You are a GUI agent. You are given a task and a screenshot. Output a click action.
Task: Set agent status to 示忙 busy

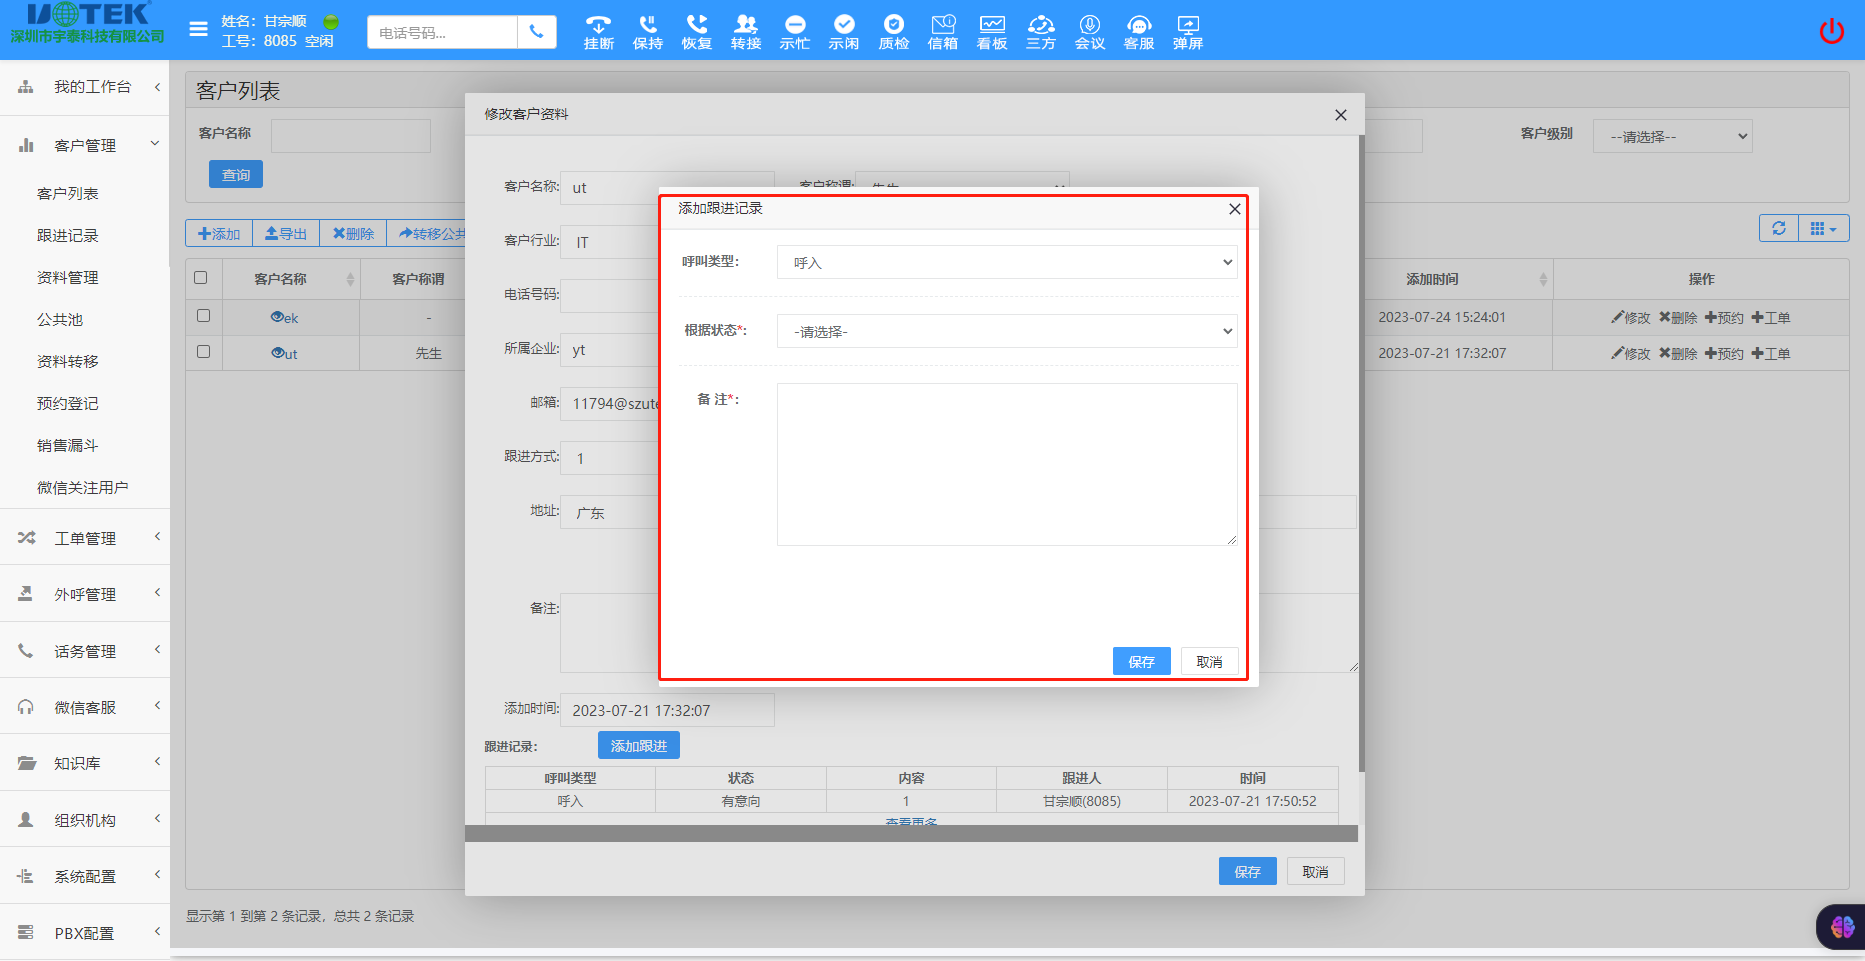pos(794,30)
